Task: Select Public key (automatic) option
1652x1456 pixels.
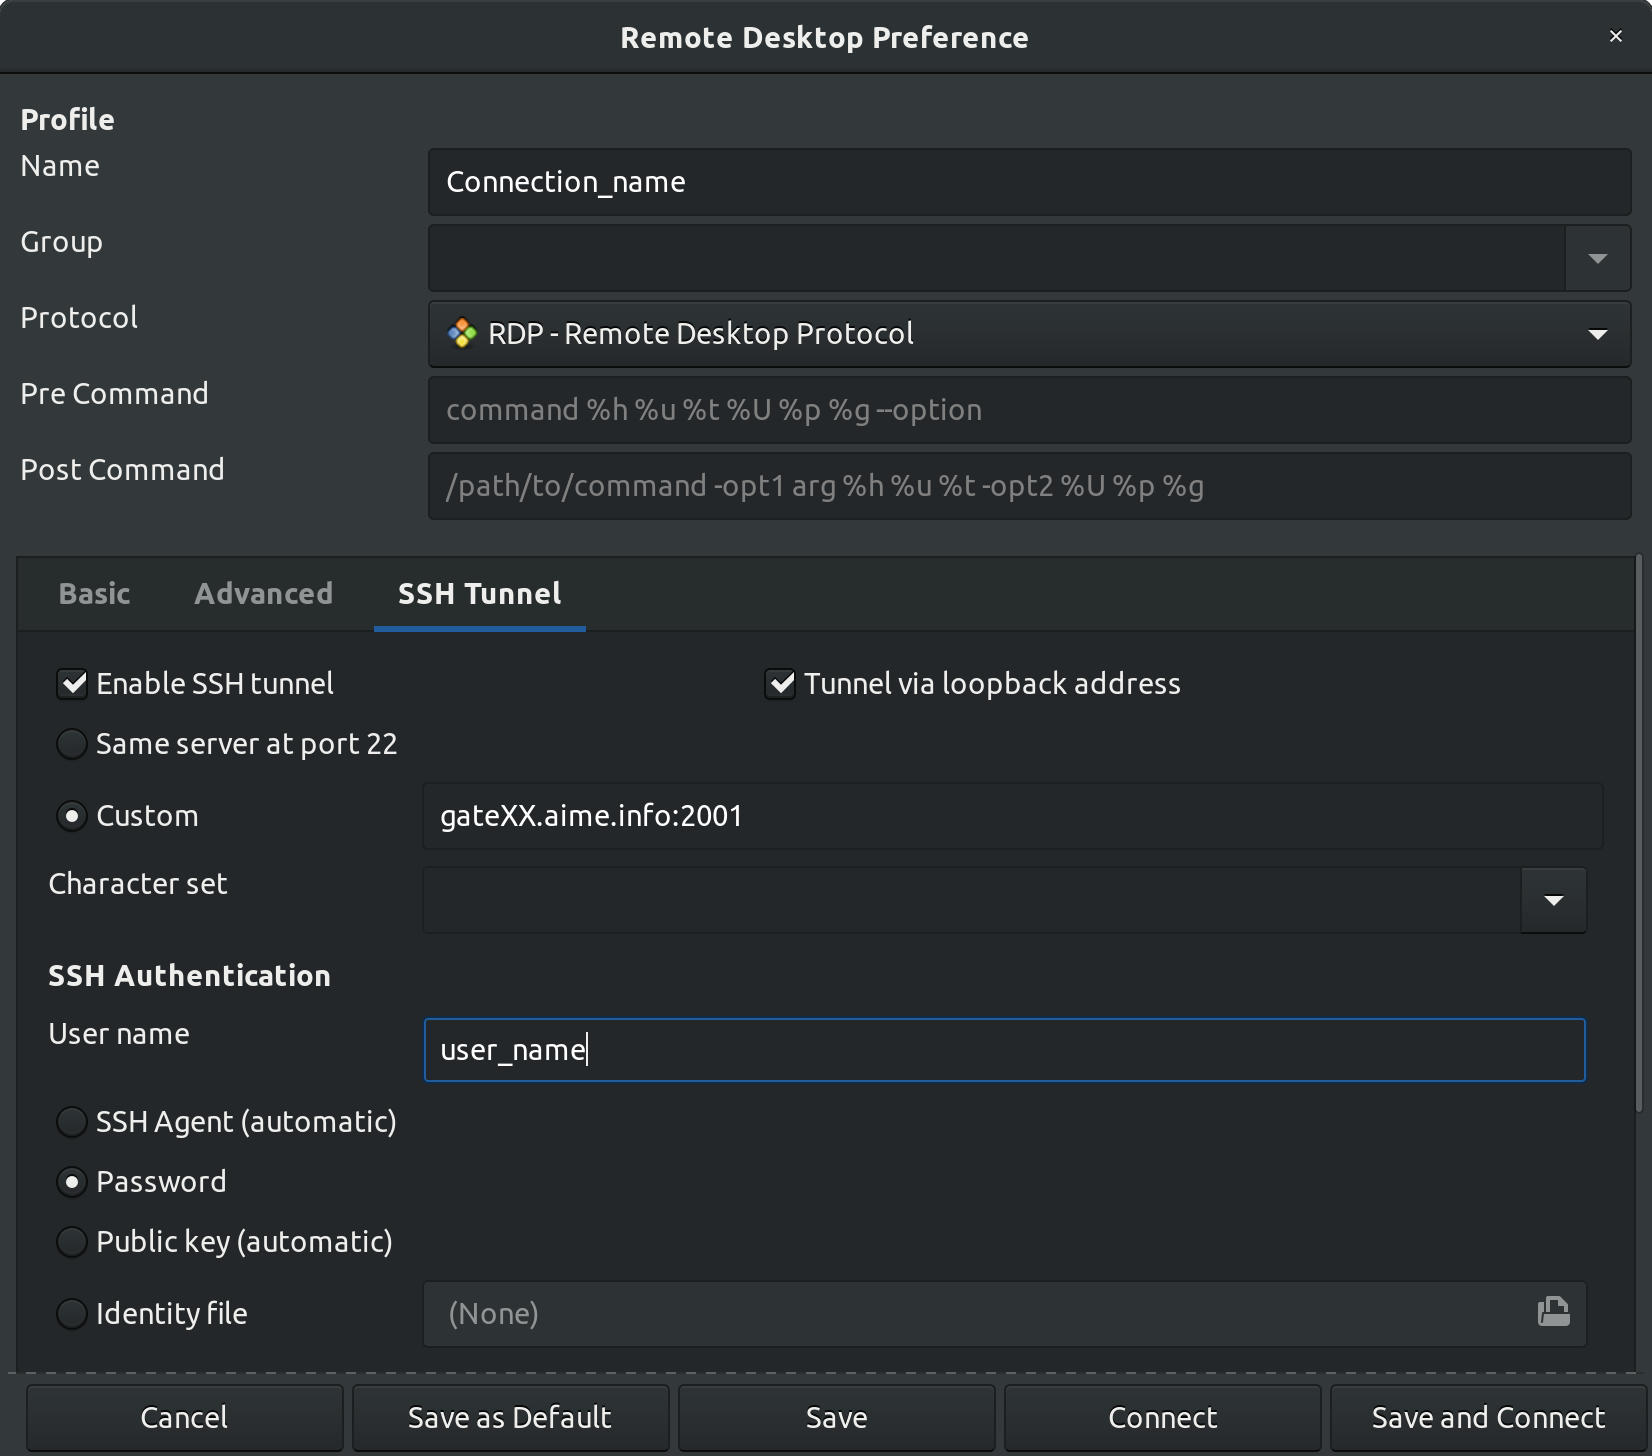Action: 72,1242
